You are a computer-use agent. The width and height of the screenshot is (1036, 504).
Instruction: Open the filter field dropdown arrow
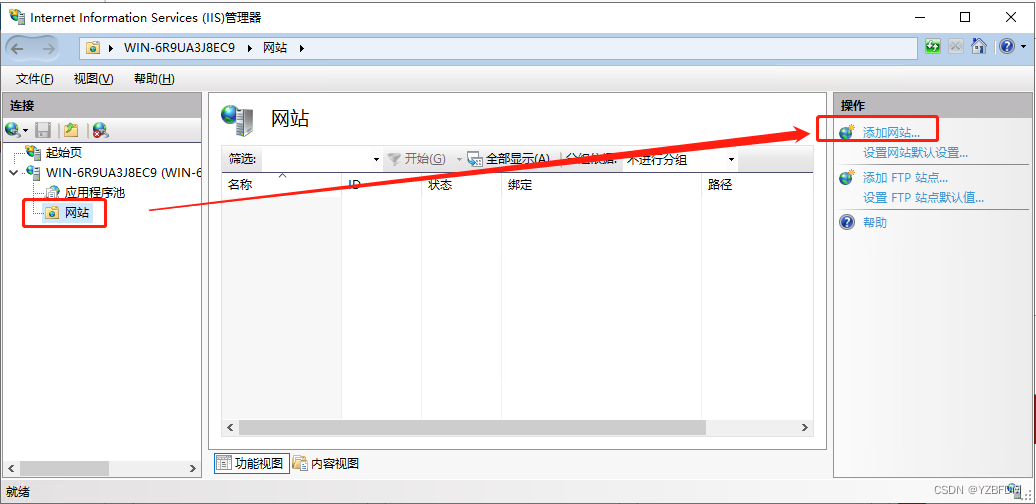(377, 159)
